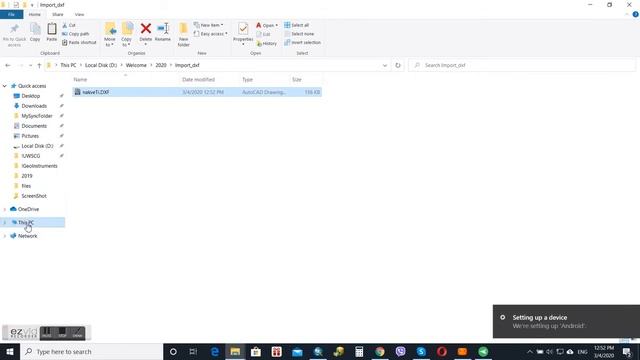Click Paste shortcut in the ribbon
The height and width of the screenshot is (360, 640).
coord(79,42)
